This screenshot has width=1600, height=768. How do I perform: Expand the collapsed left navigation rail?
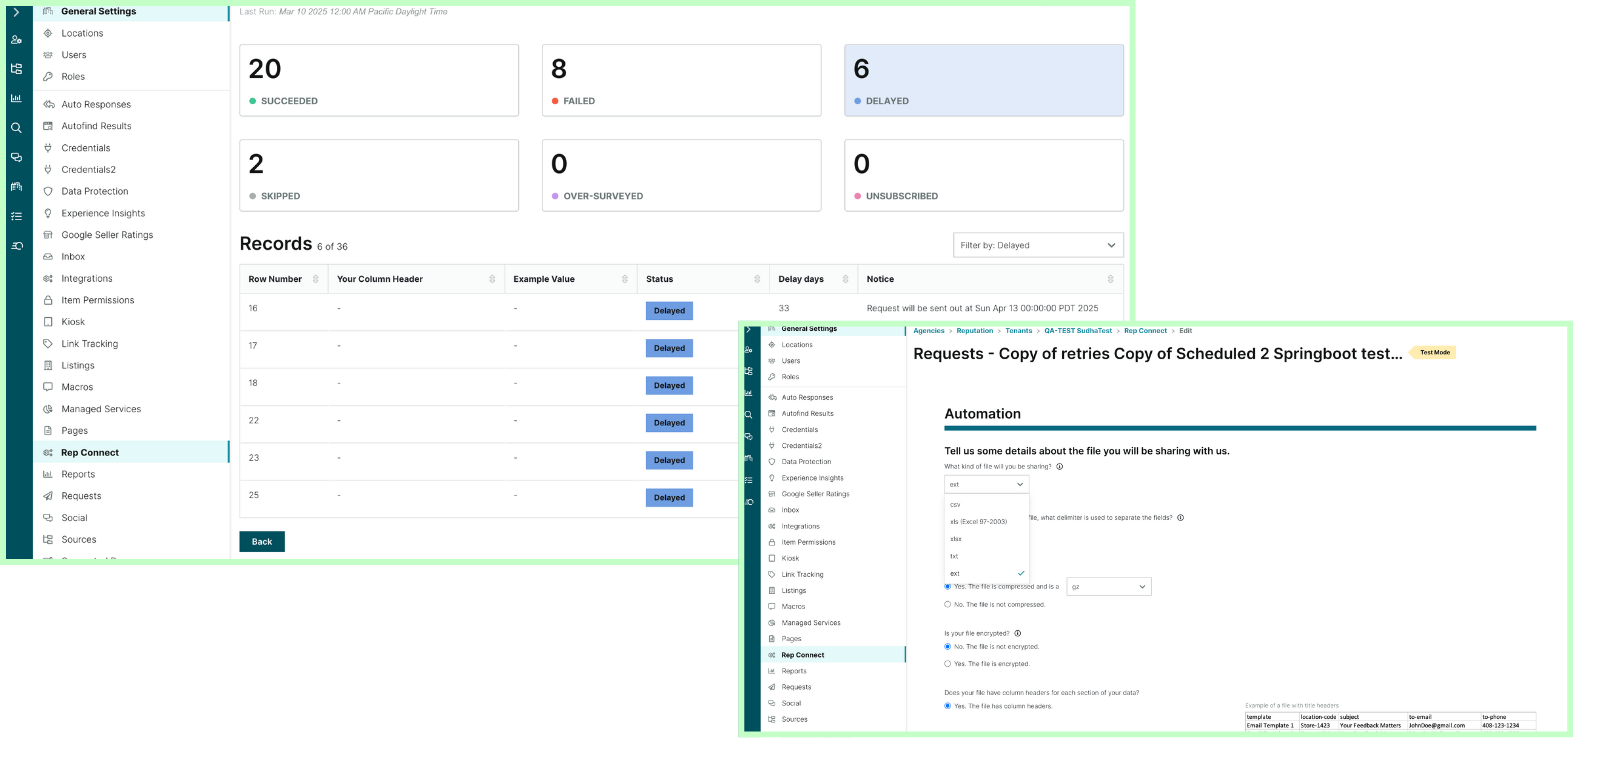pos(16,12)
